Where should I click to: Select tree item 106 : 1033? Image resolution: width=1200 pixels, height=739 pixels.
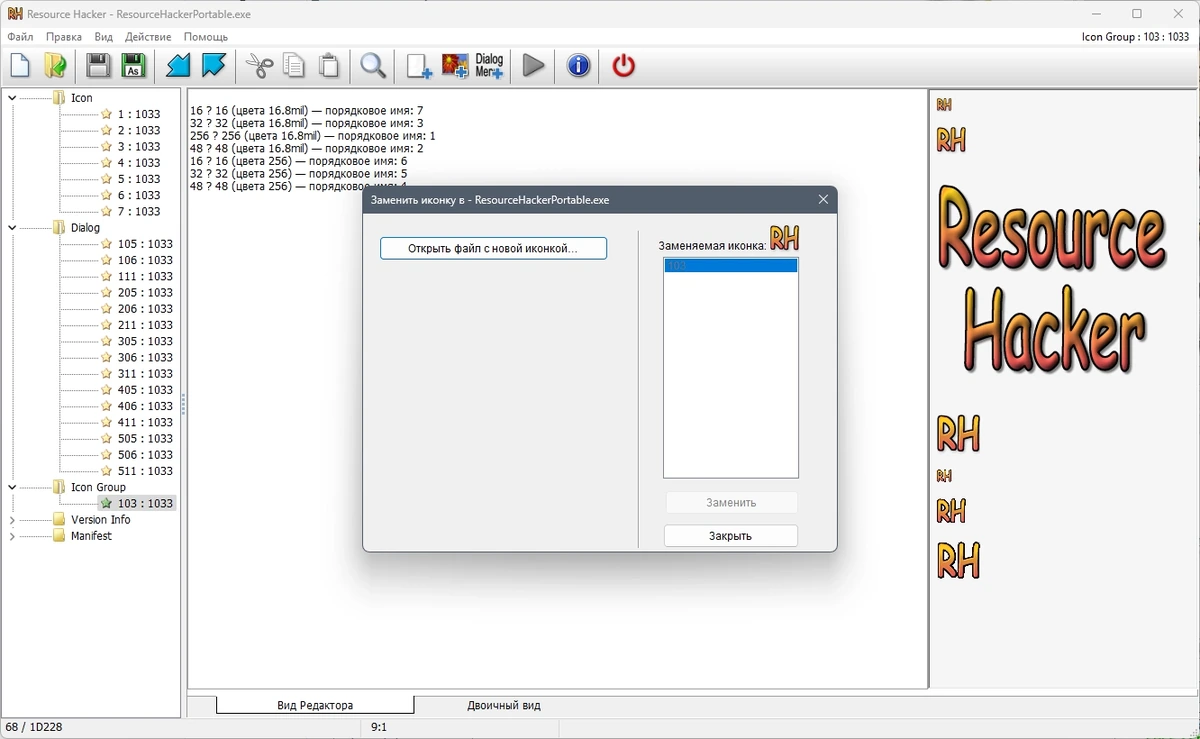(x=145, y=260)
